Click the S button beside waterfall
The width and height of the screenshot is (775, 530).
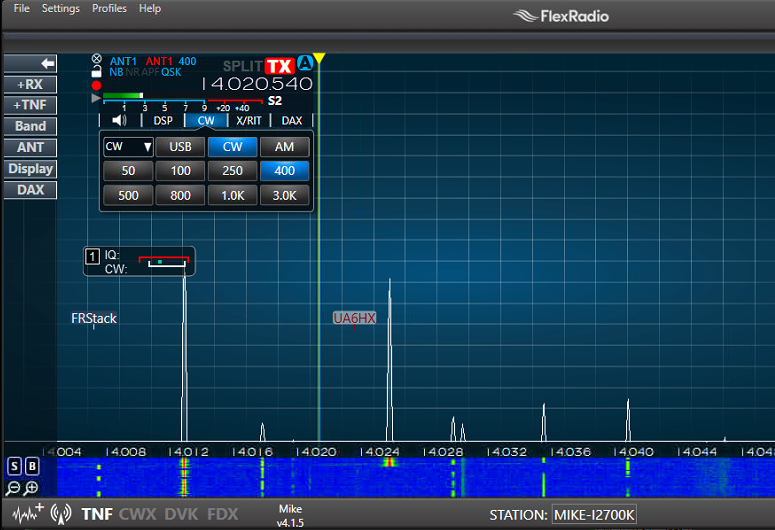15,466
